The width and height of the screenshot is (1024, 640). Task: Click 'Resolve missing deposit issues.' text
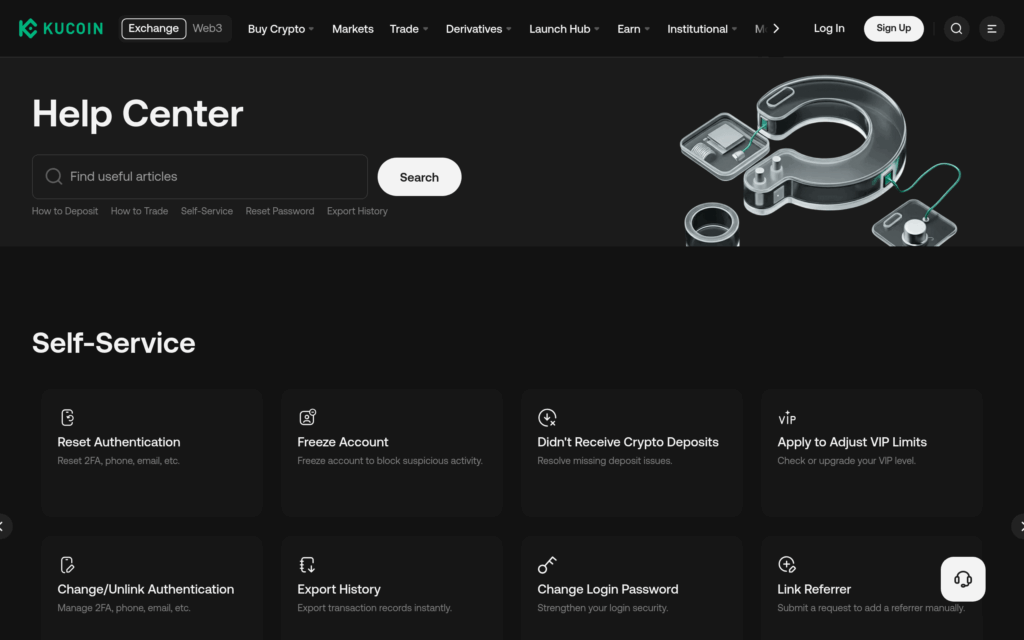coord(604,460)
